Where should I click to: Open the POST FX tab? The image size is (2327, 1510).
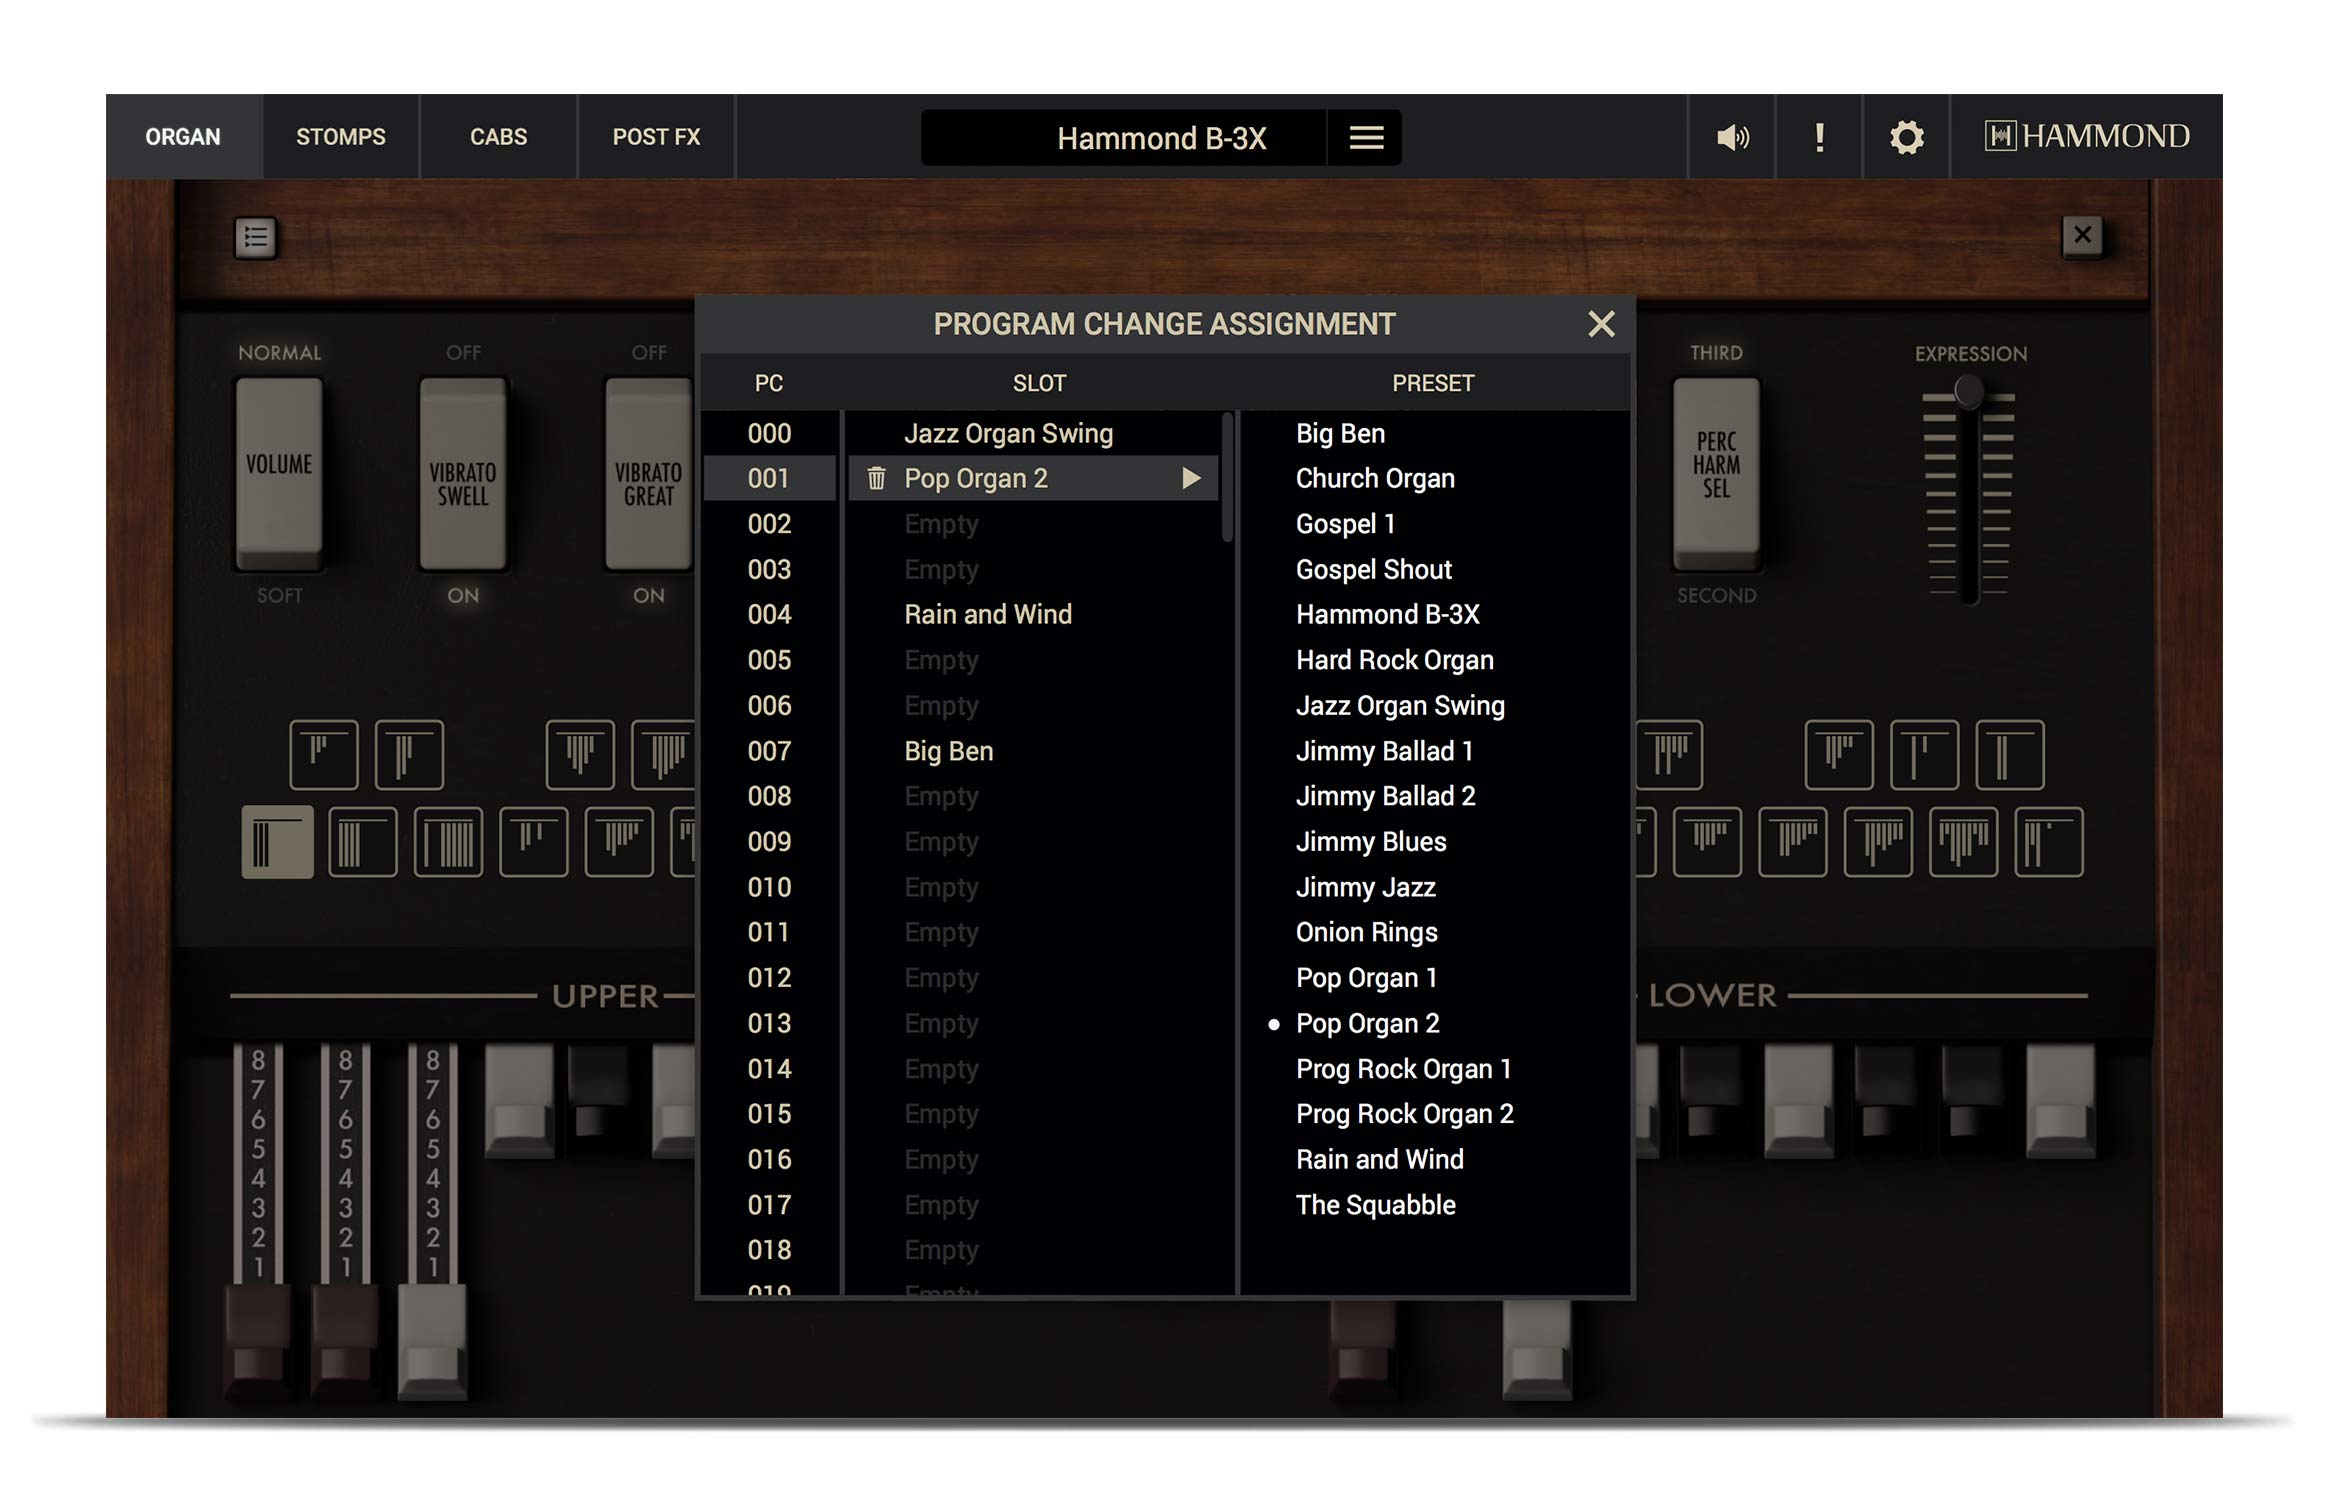coord(656,137)
